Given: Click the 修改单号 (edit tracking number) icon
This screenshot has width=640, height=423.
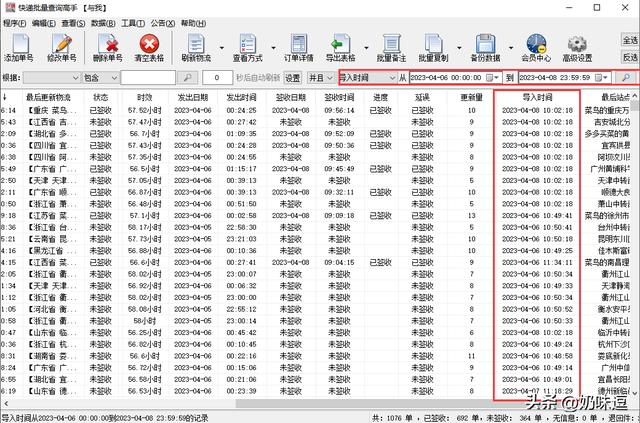Looking at the screenshot, I should tap(62, 46).
